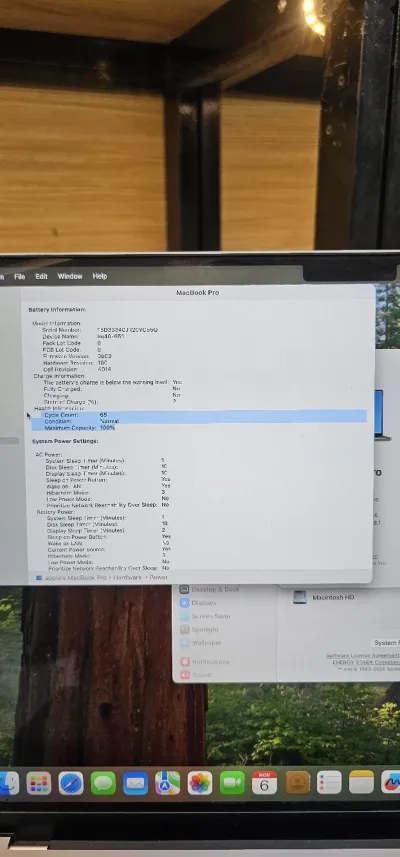Screen dimensions: 400x857
Task: Click the Desktop & Dock settings icon
Action: pos(185,590)
